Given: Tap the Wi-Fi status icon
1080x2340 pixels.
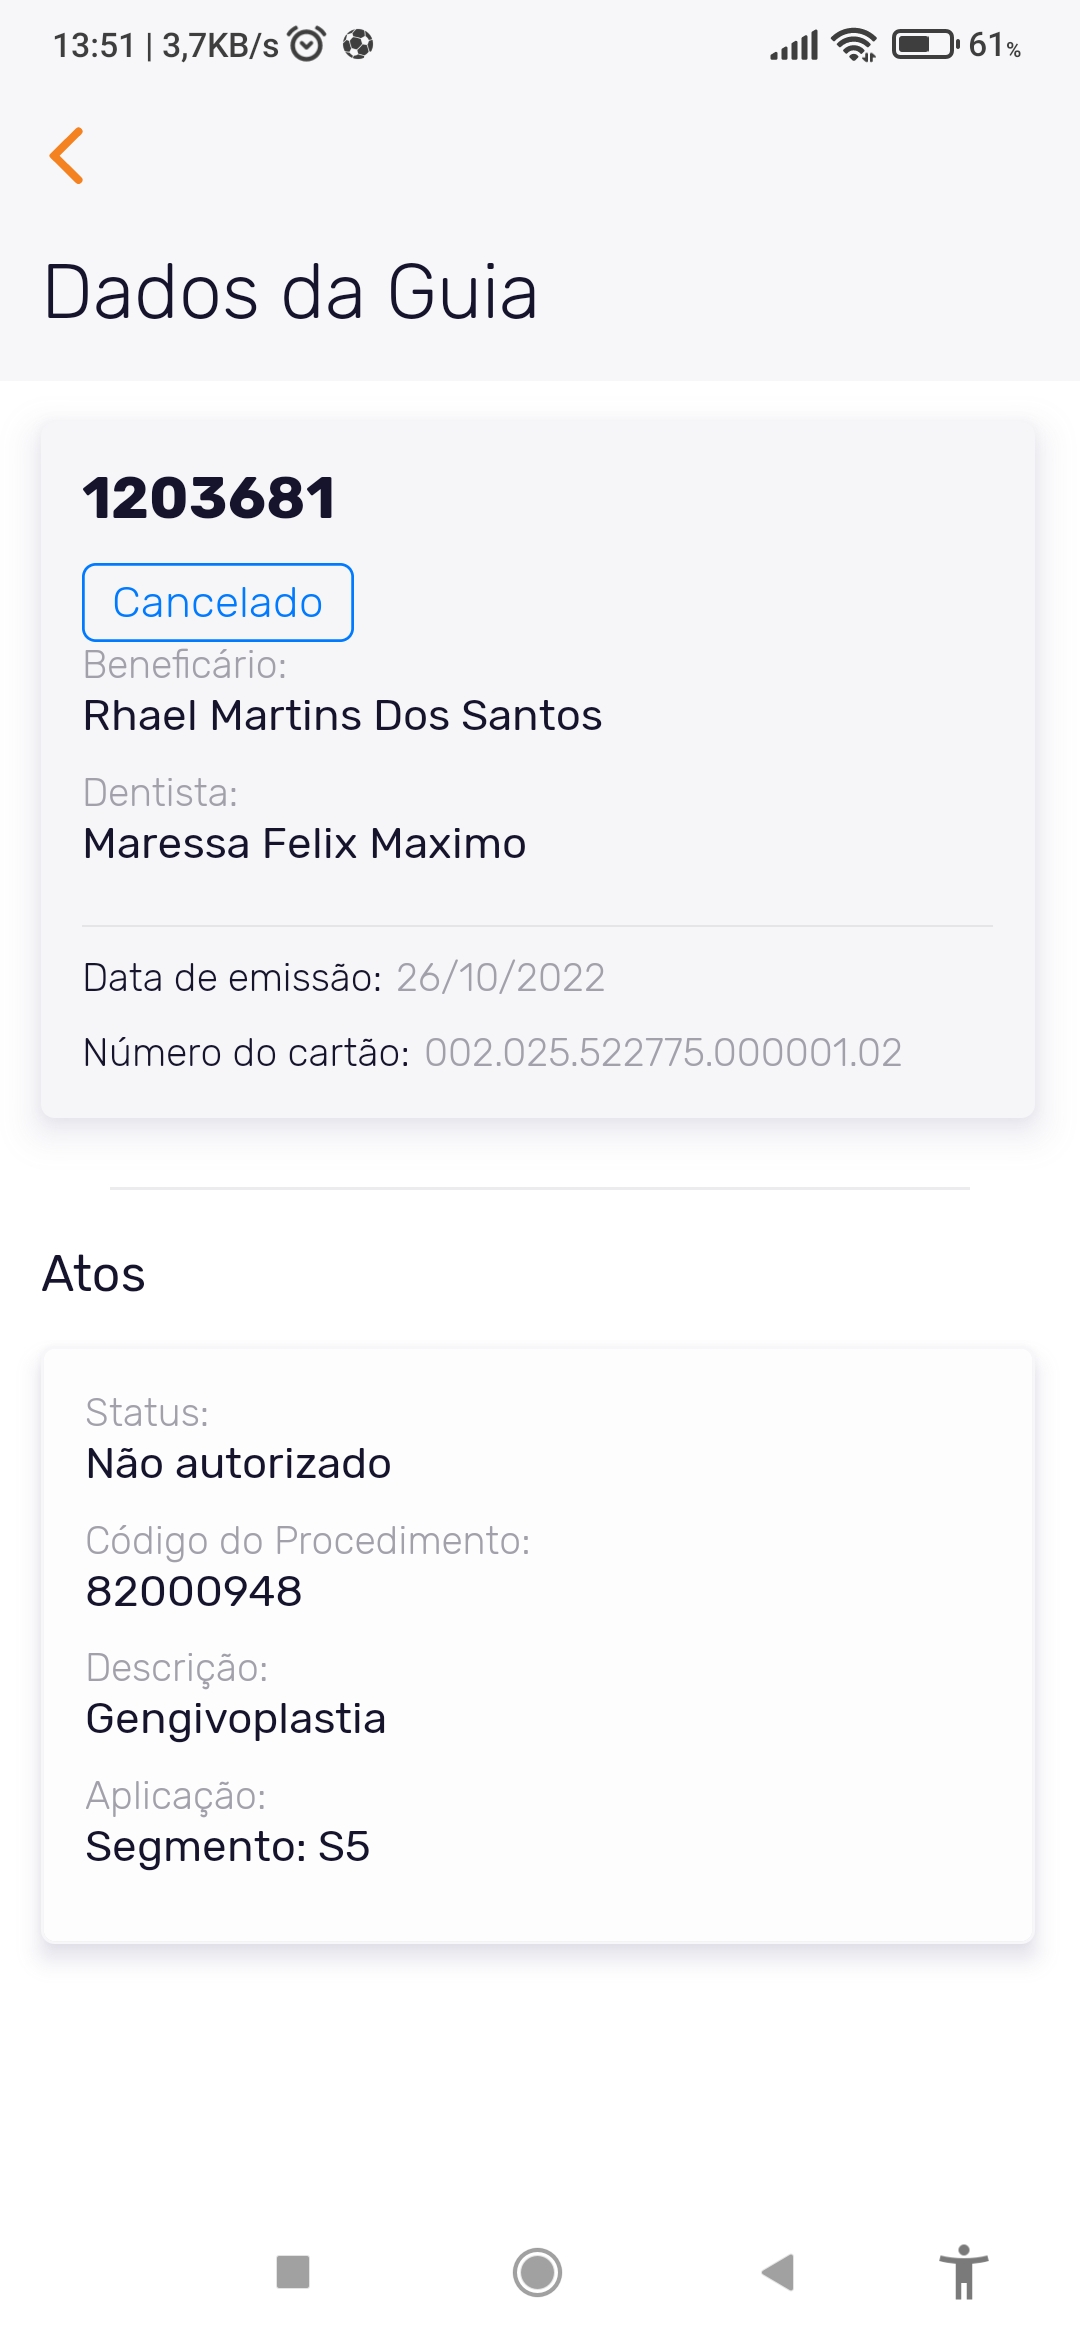Looking at the screenshot, I should pyautogui.click(x=854, y=45).
